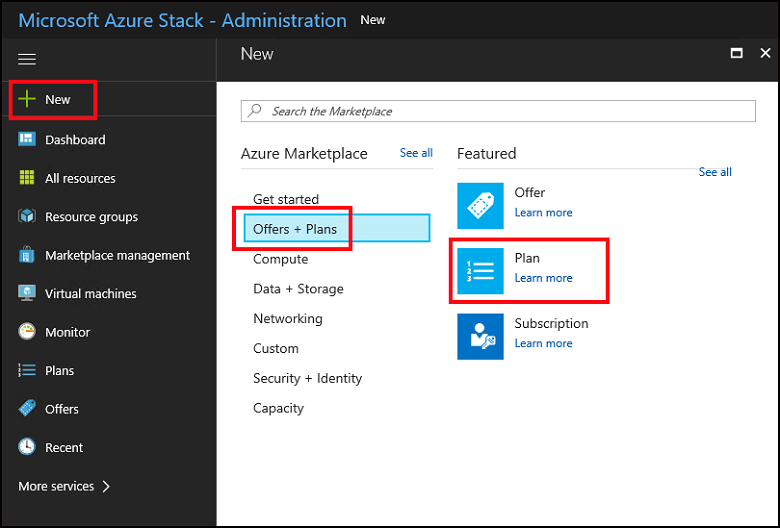Open the Monitor gauge icon
This screenshot has width=780, height=528.
pyautogui.click(x=27, y=332)
